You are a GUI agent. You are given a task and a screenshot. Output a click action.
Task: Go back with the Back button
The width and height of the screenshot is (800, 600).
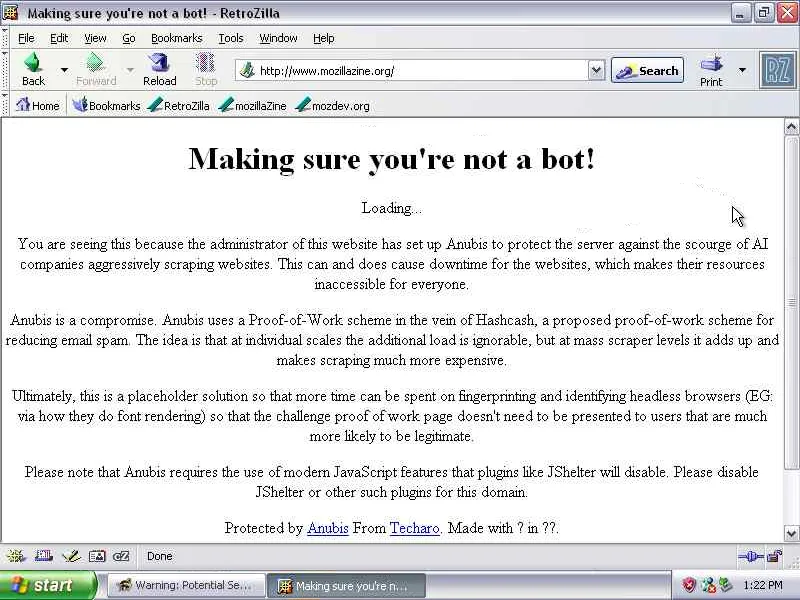point(33,69)
